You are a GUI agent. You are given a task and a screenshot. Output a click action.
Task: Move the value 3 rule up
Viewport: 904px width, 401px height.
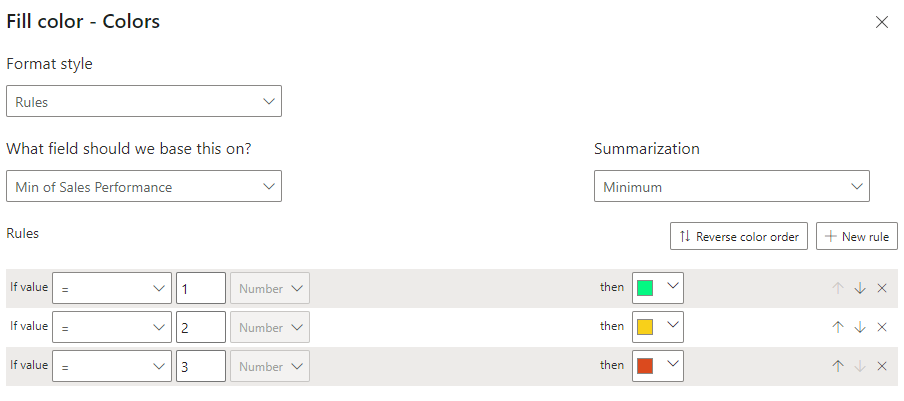coord(838,366)
